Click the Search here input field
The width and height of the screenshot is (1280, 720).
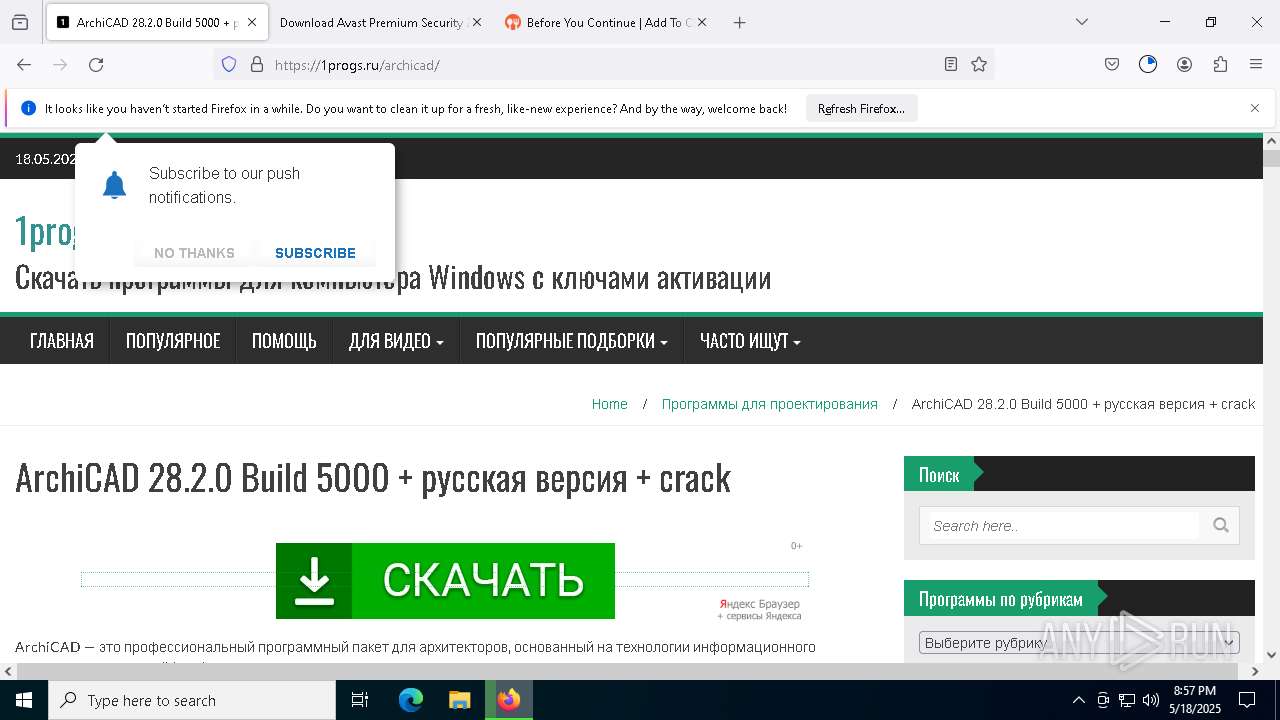pos(1064,526)
